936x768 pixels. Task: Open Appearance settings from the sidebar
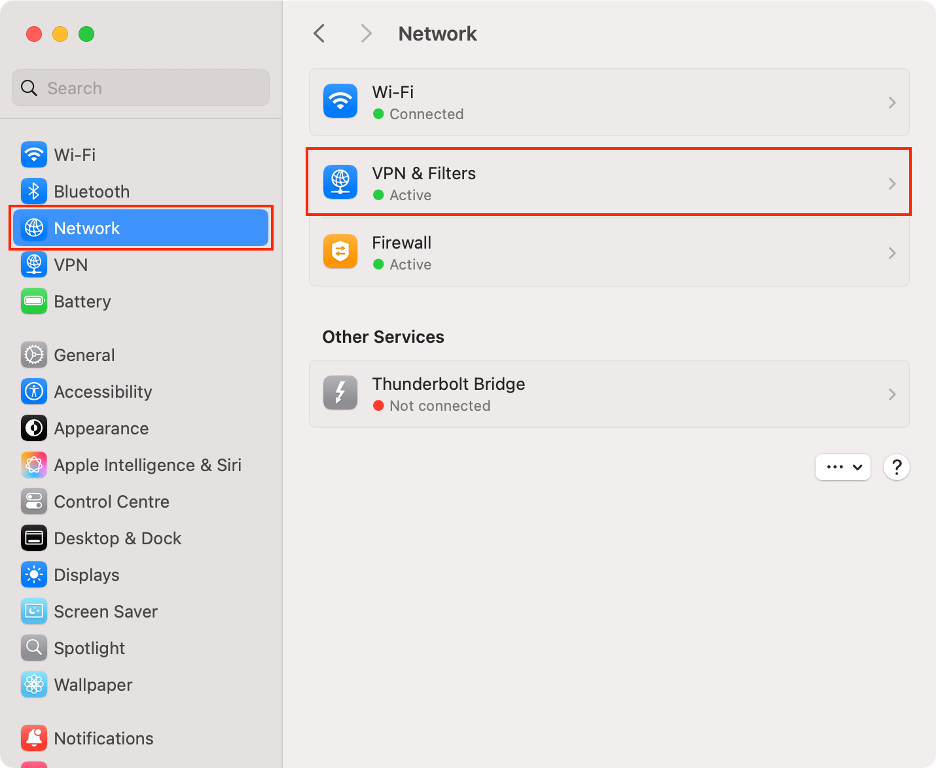(x=33, y=428)
